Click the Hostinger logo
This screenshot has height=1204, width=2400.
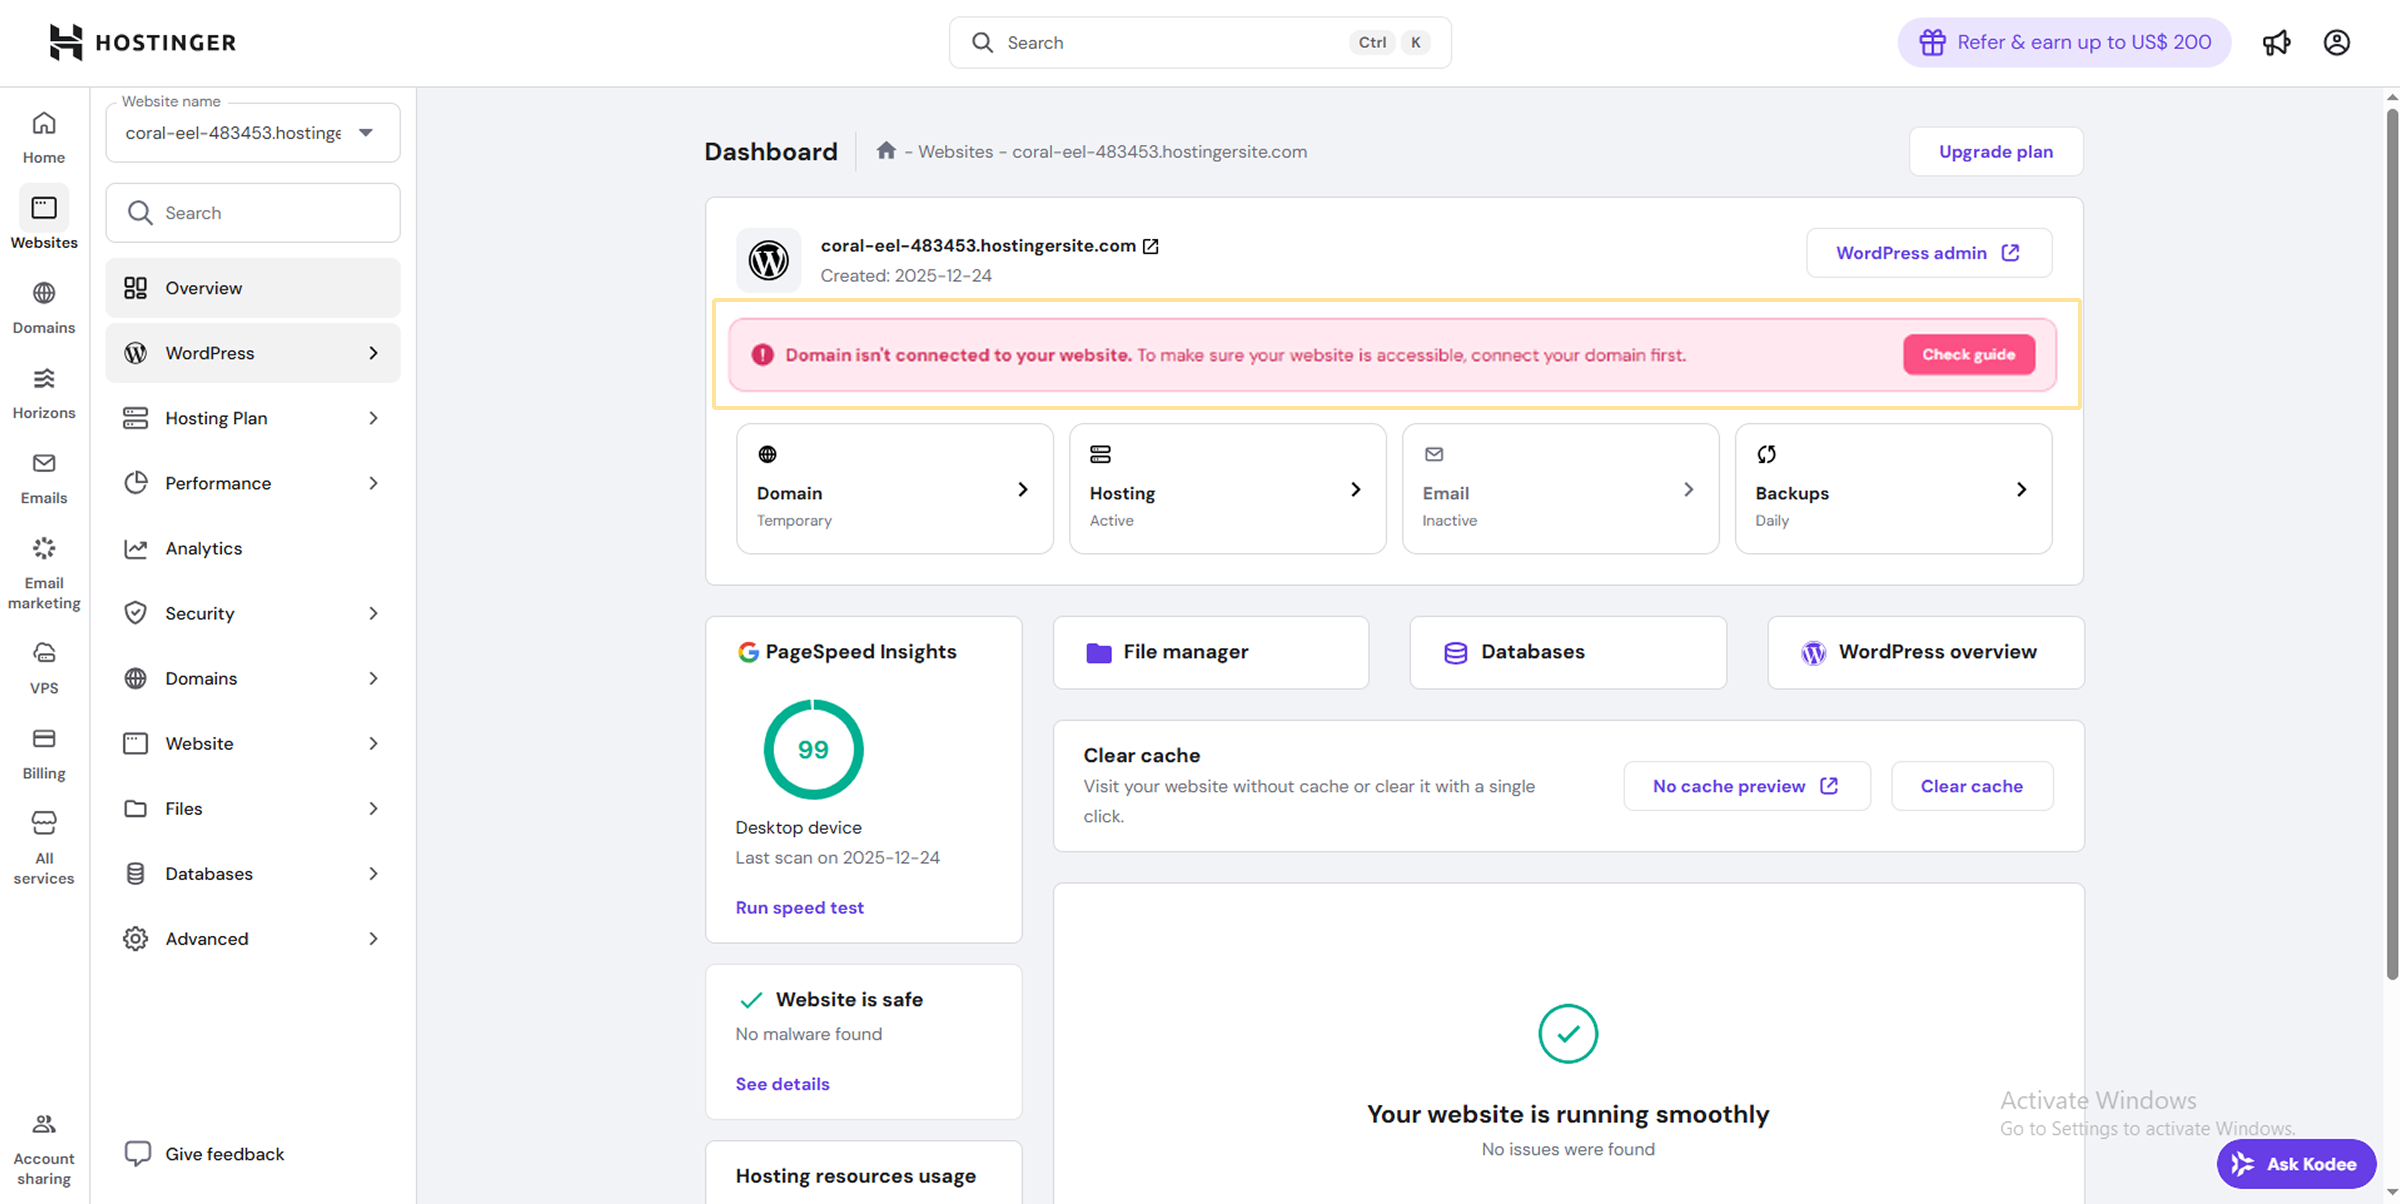click(143, 43)
